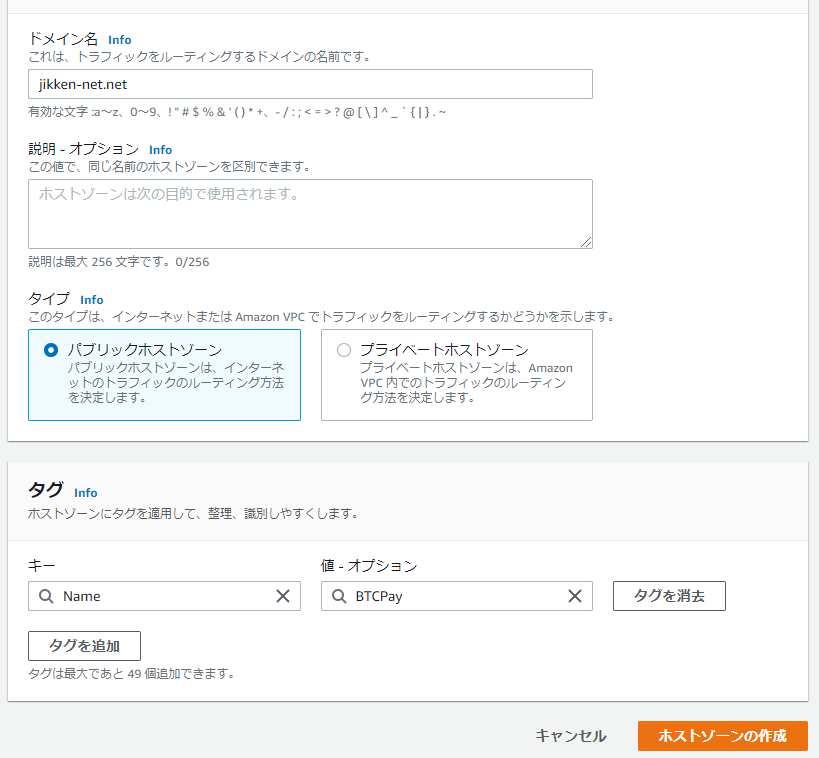The image size is (819, 758).
Task: Select パブリックホストゾーン radio button
Action: point(51,350)
